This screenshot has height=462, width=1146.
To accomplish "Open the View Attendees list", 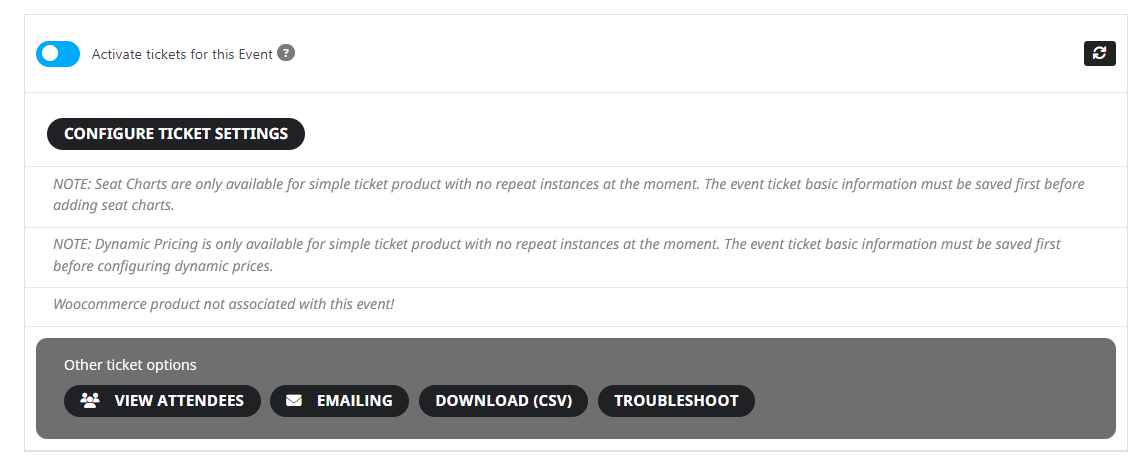I will (162, 401).
